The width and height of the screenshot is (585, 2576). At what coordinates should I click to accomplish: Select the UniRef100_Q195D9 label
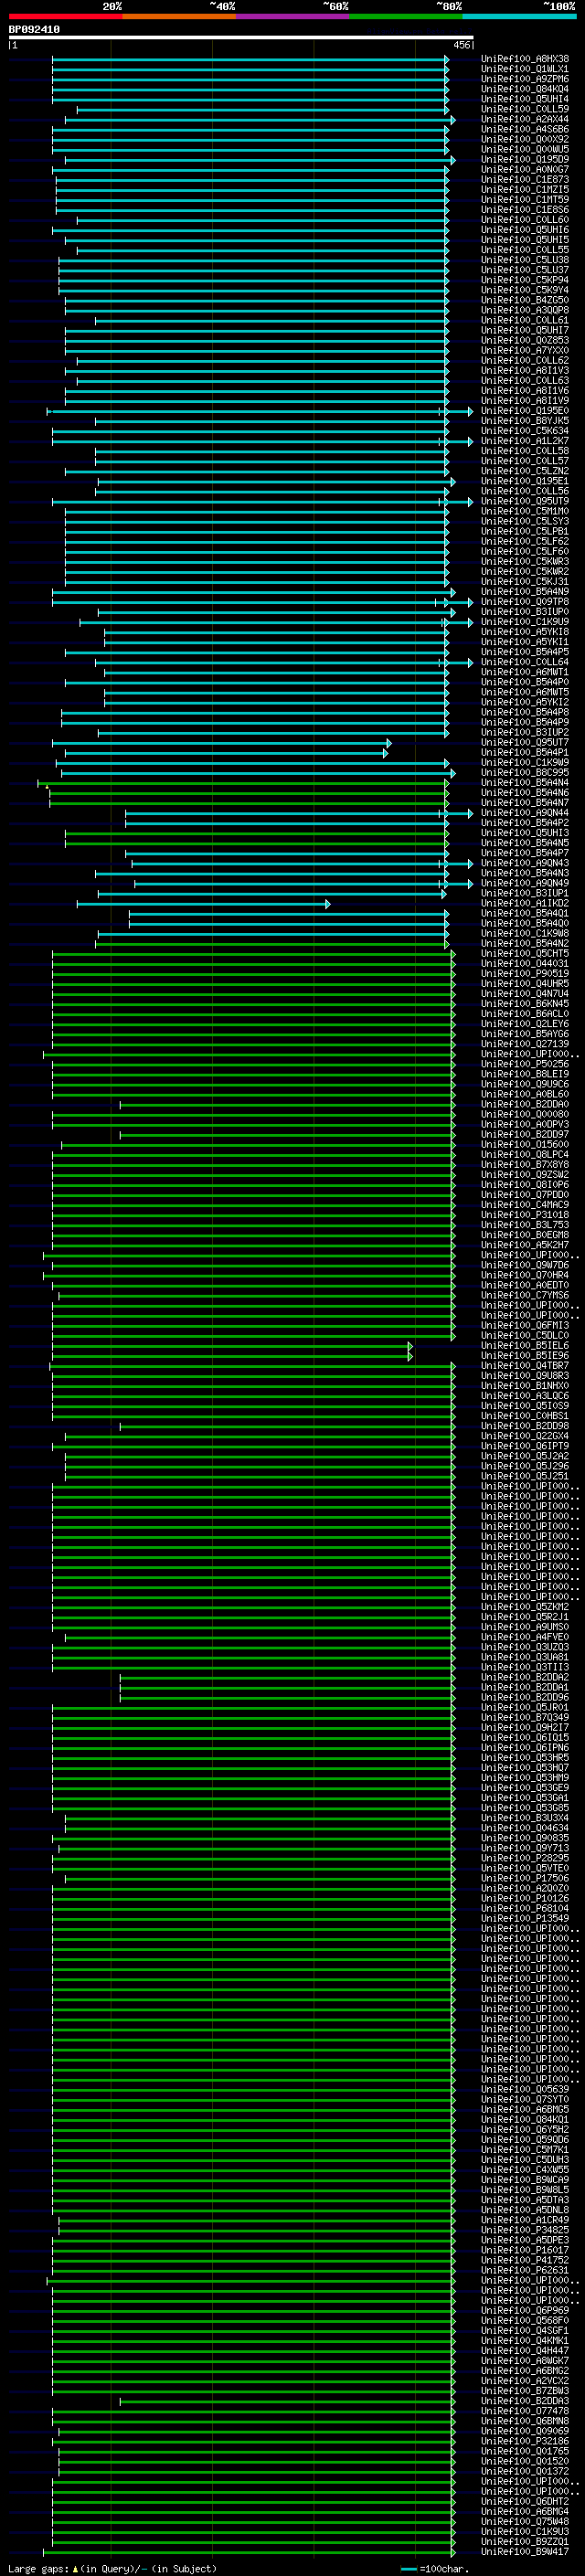[x=525, y=159]
